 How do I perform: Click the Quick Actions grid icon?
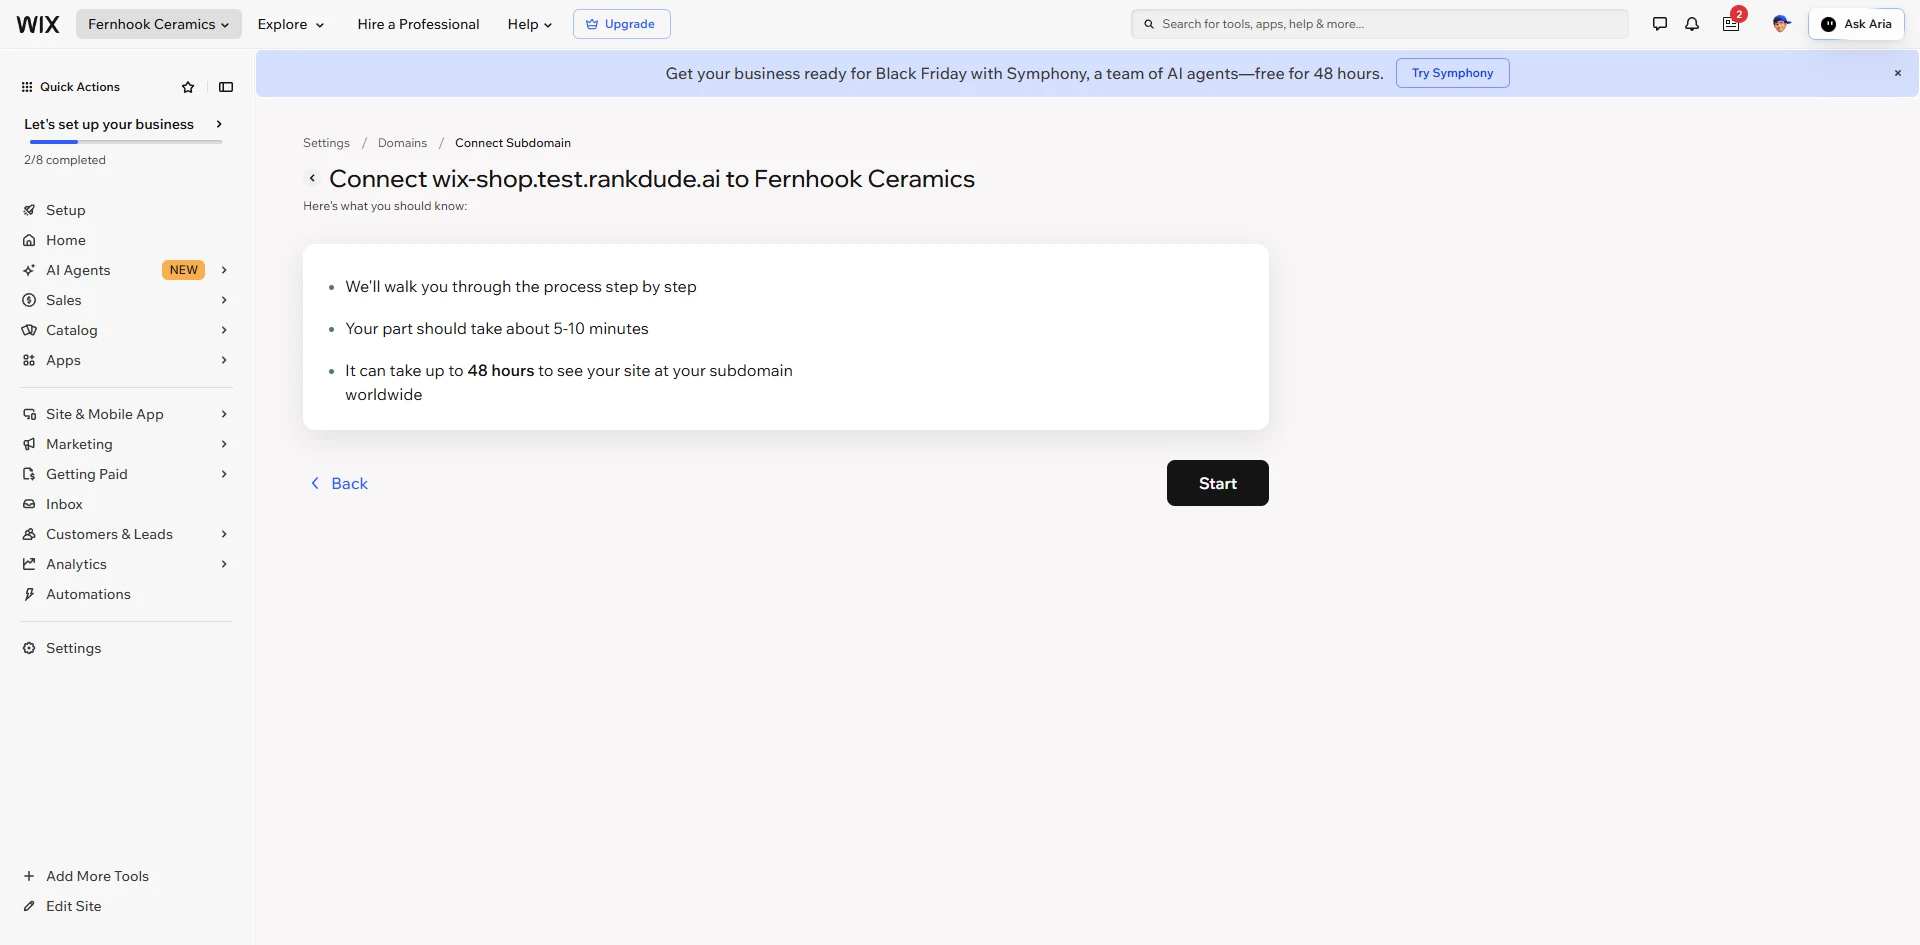pos(27,87)
